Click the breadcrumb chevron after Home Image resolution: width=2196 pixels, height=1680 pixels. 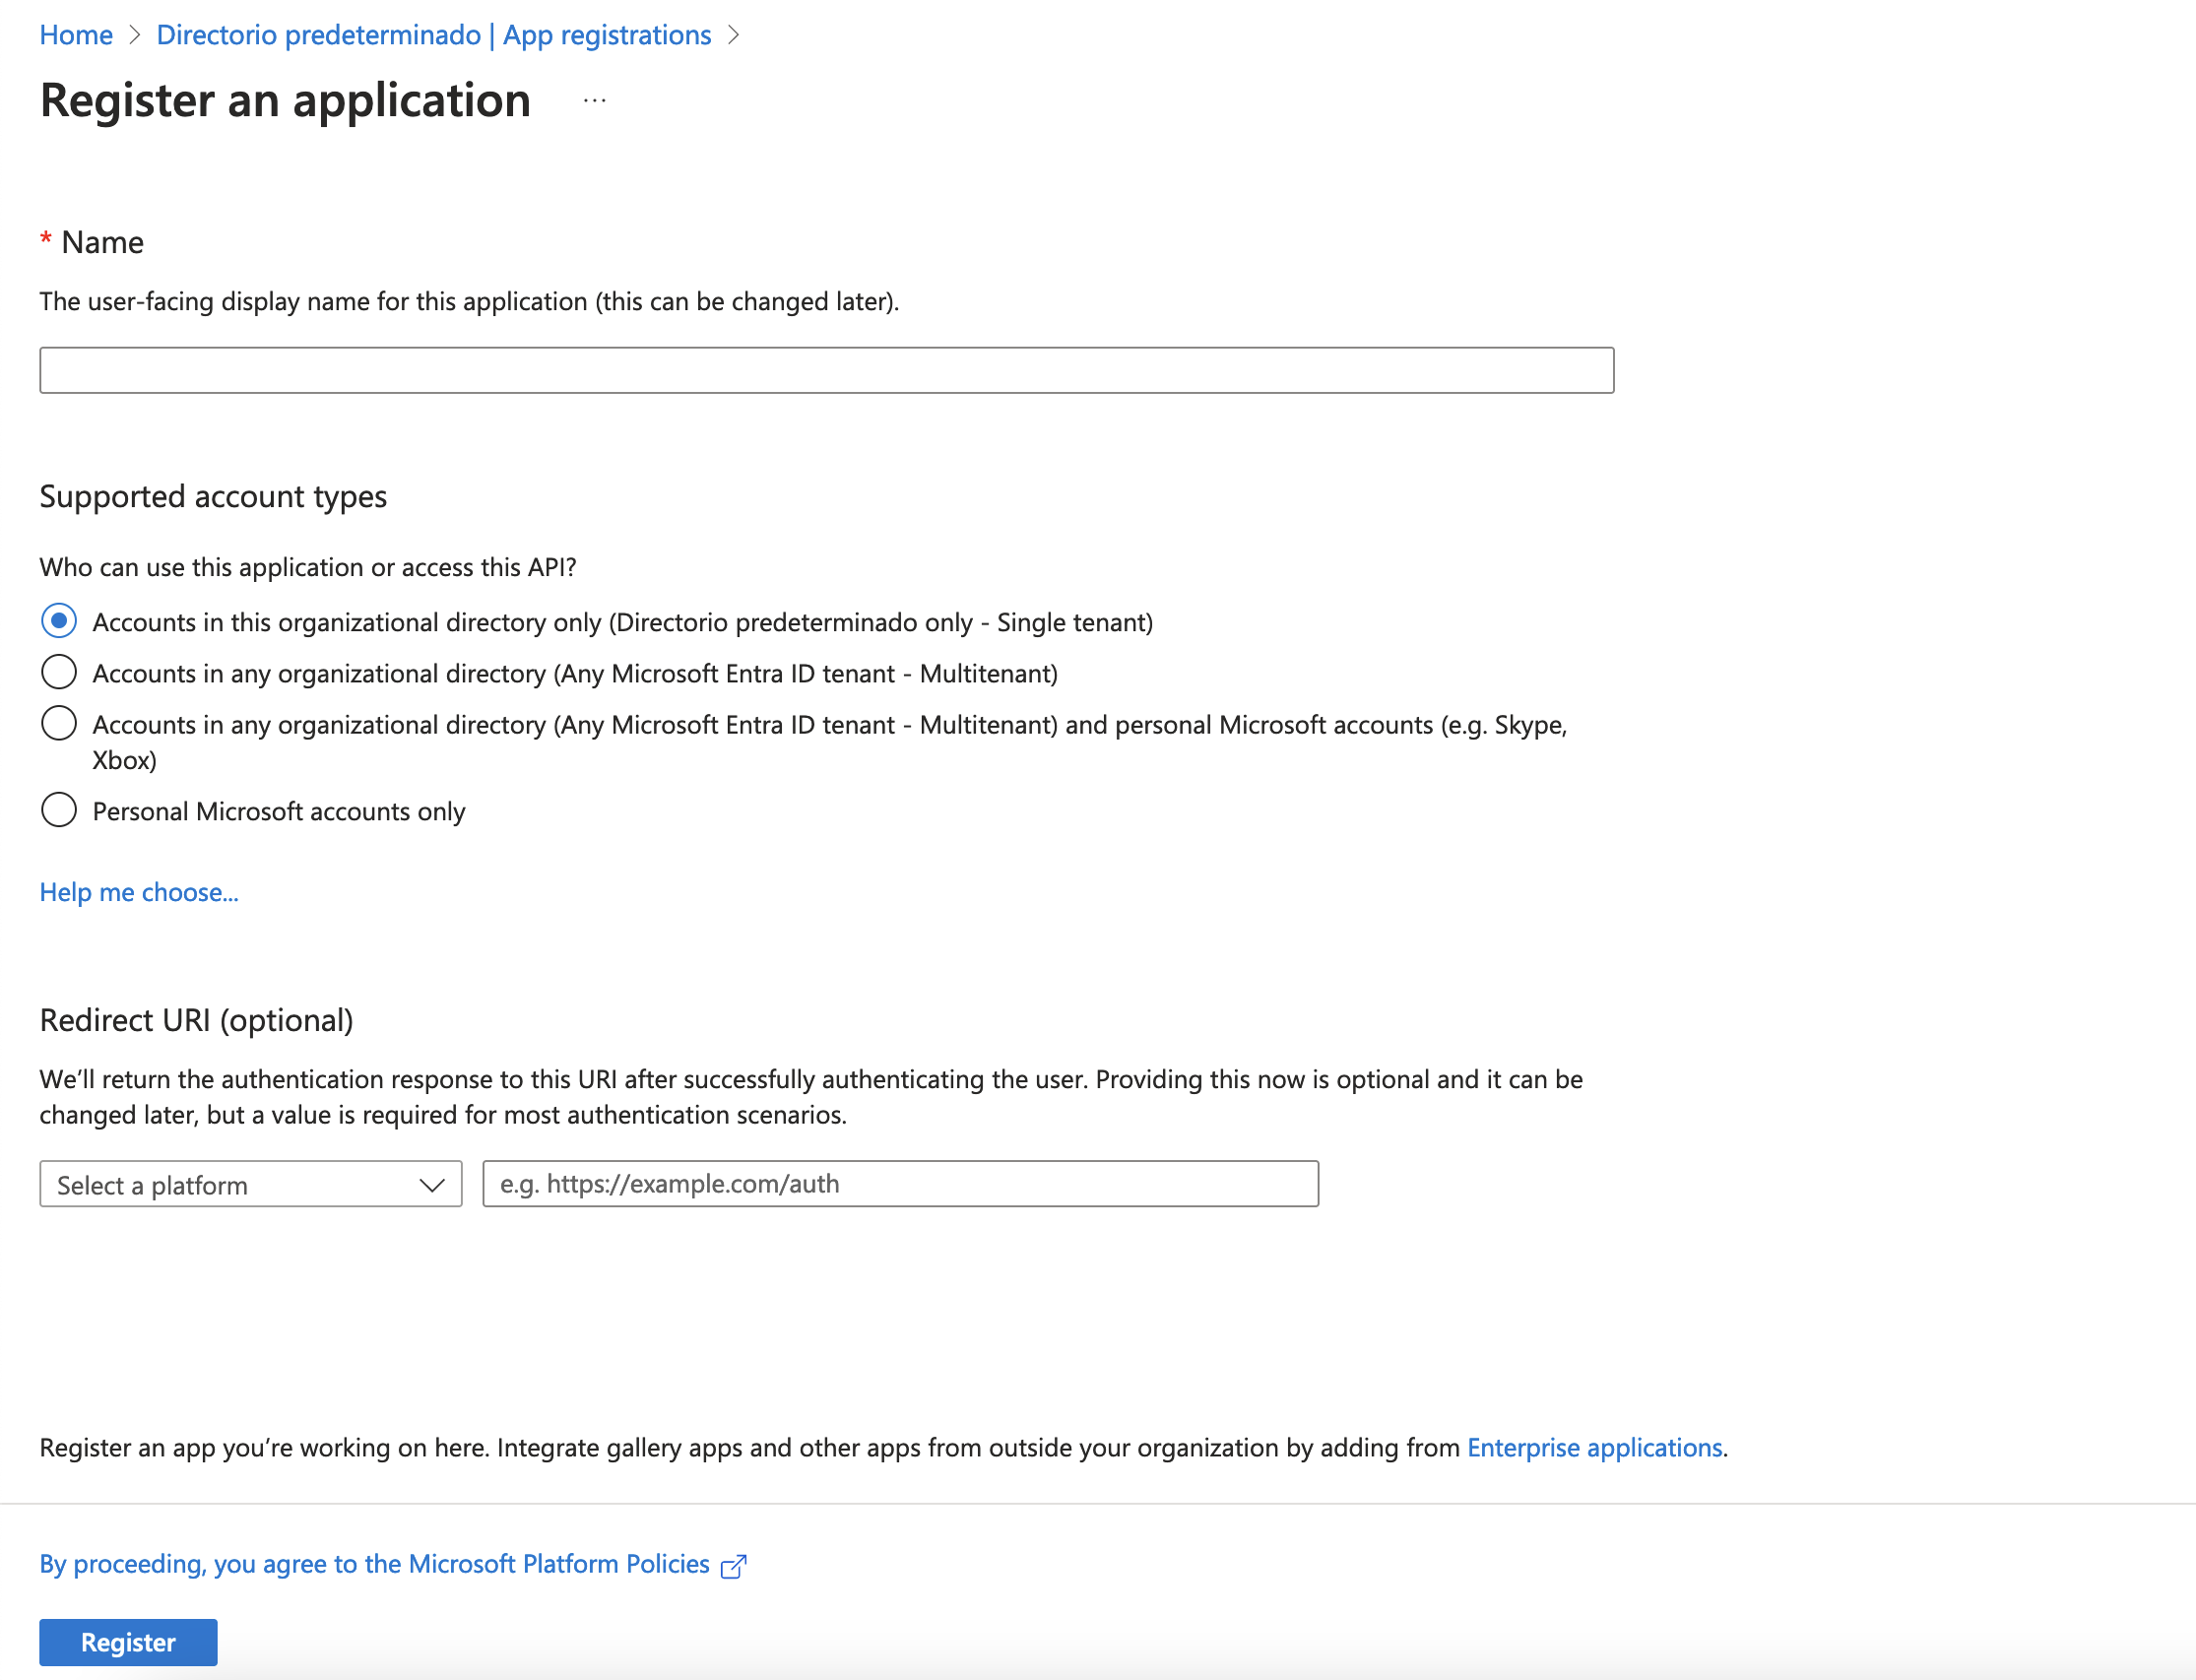135,34
